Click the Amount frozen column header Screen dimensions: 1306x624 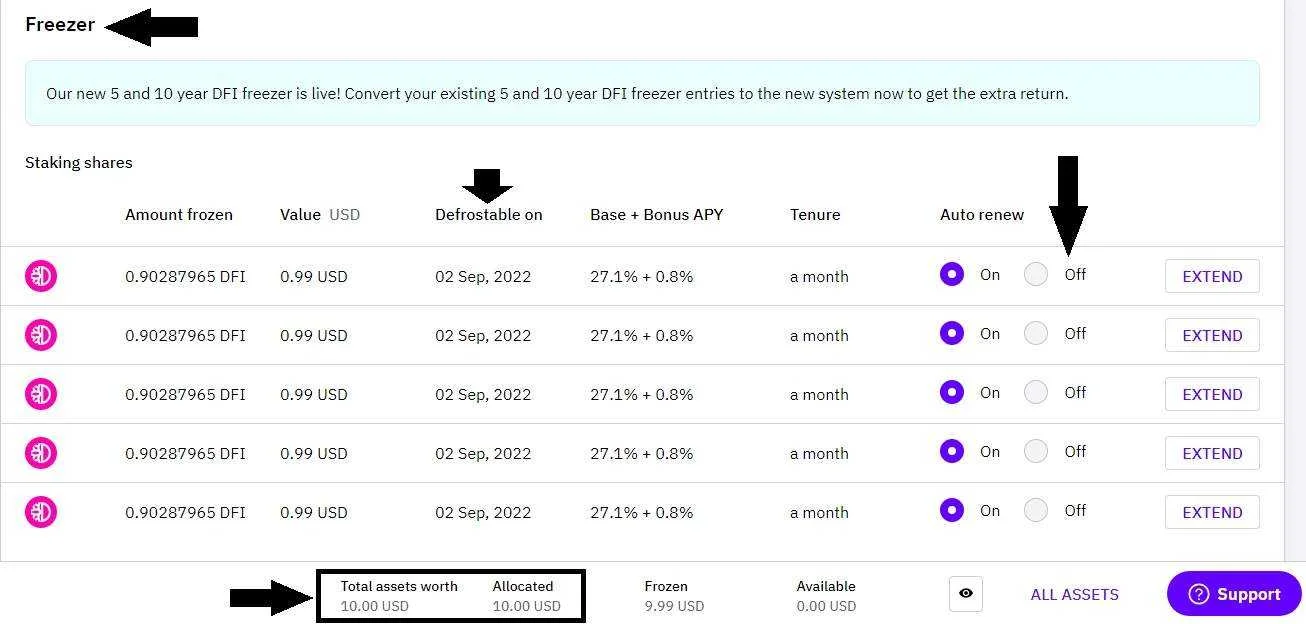pos(179,214)
